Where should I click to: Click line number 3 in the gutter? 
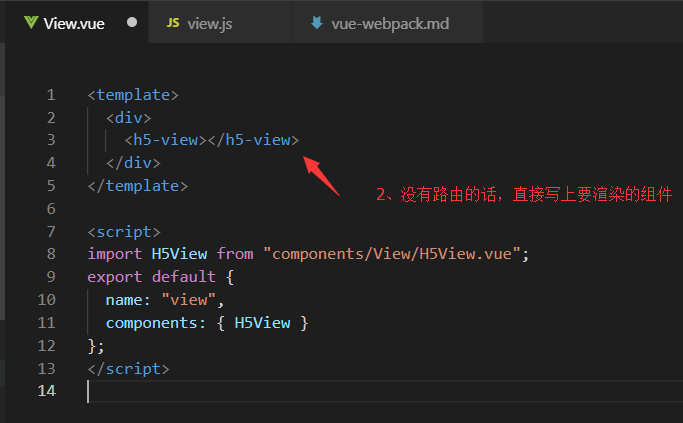pyautogui.click(x=51, y=140)
